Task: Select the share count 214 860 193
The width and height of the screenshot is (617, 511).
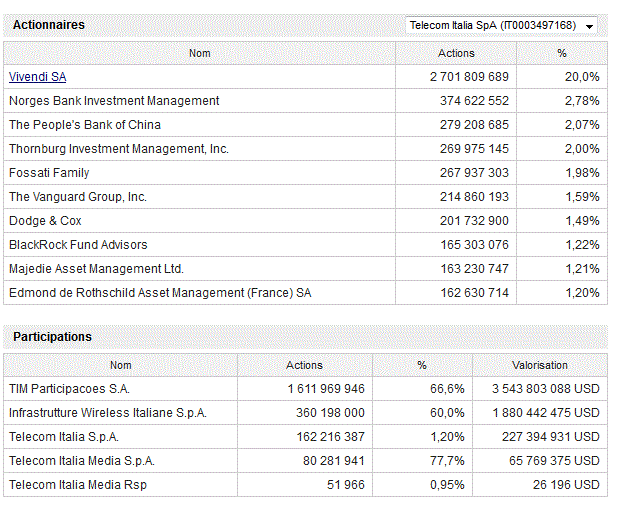Action: pyautogui.click(x=475, y=197)
